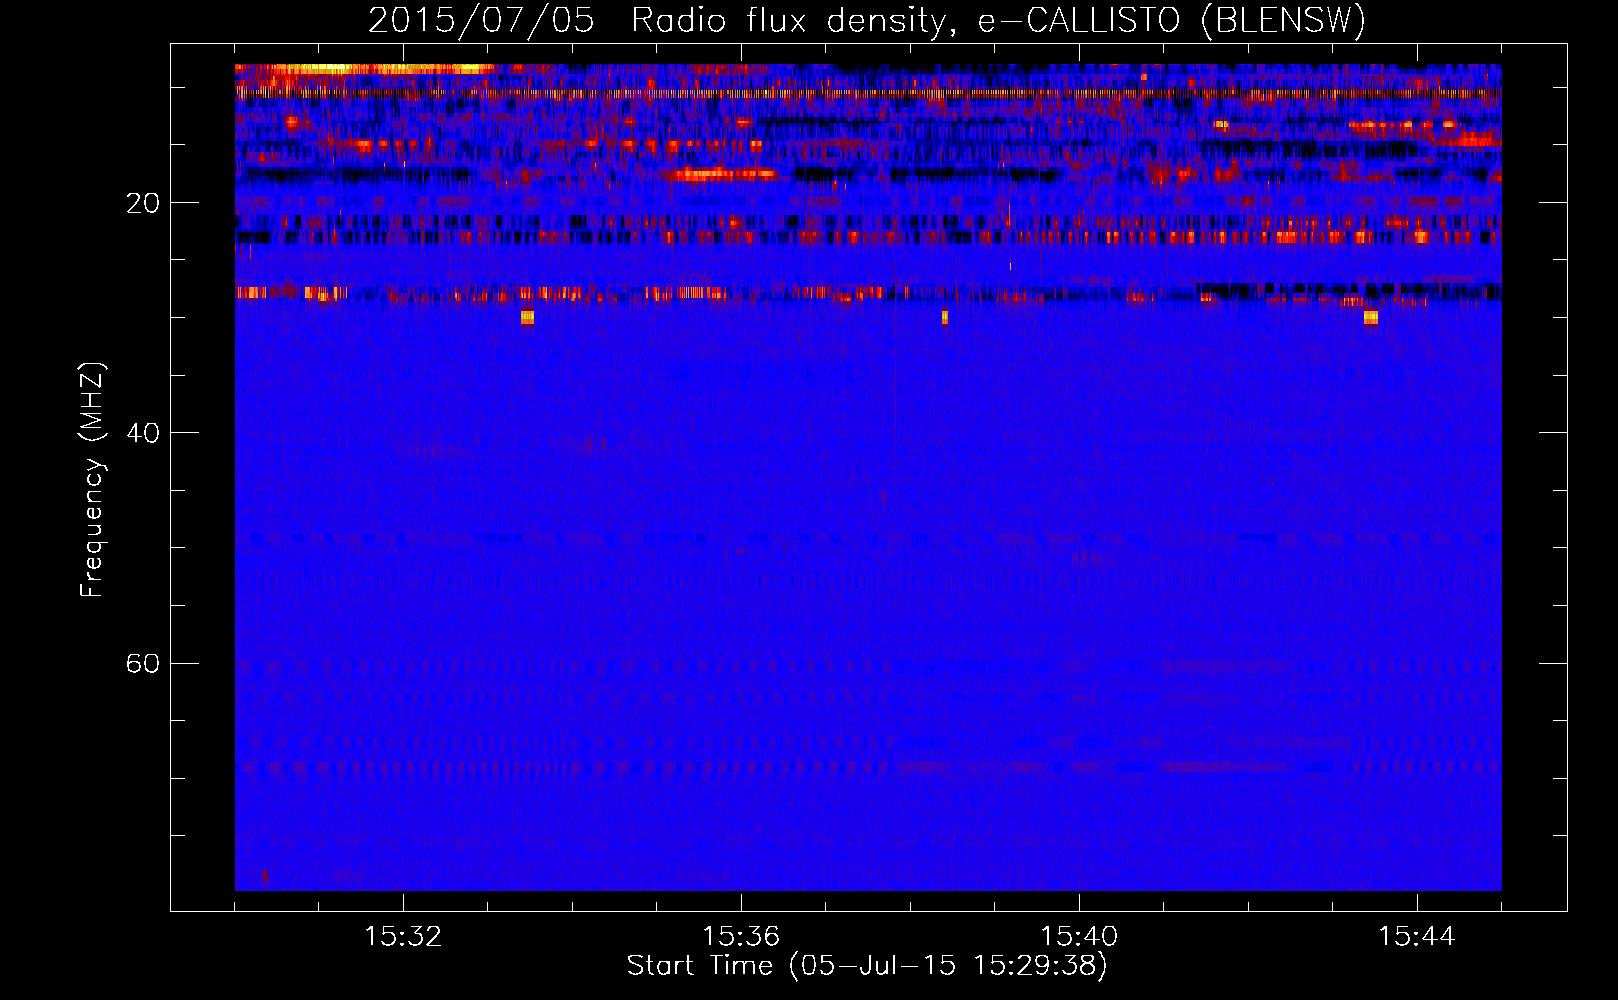Click the plot title "Radio flux density, e-CALLISTO (BLENSW)"
1618x1000 pixels.
pos(999,21)
